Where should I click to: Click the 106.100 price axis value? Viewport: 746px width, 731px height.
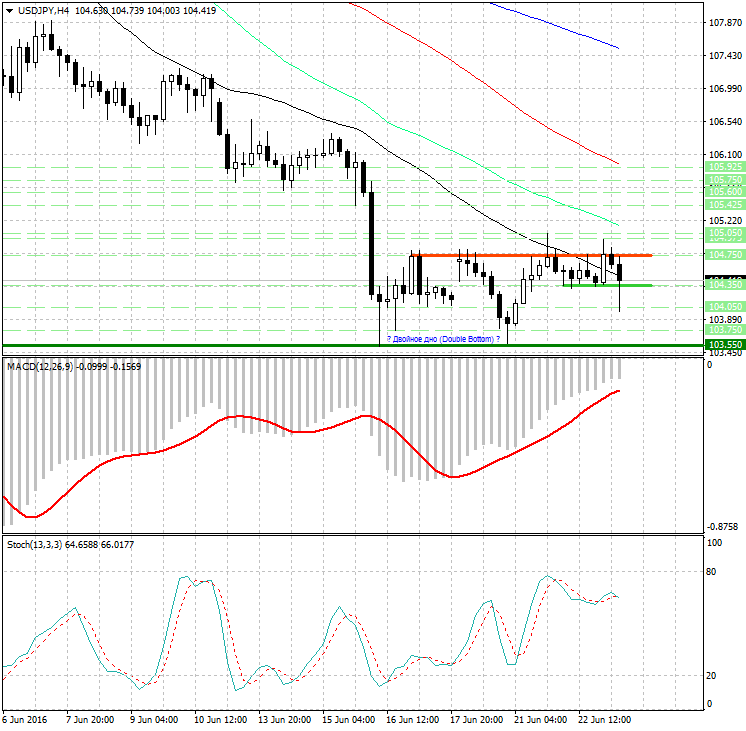coord(725,155)
